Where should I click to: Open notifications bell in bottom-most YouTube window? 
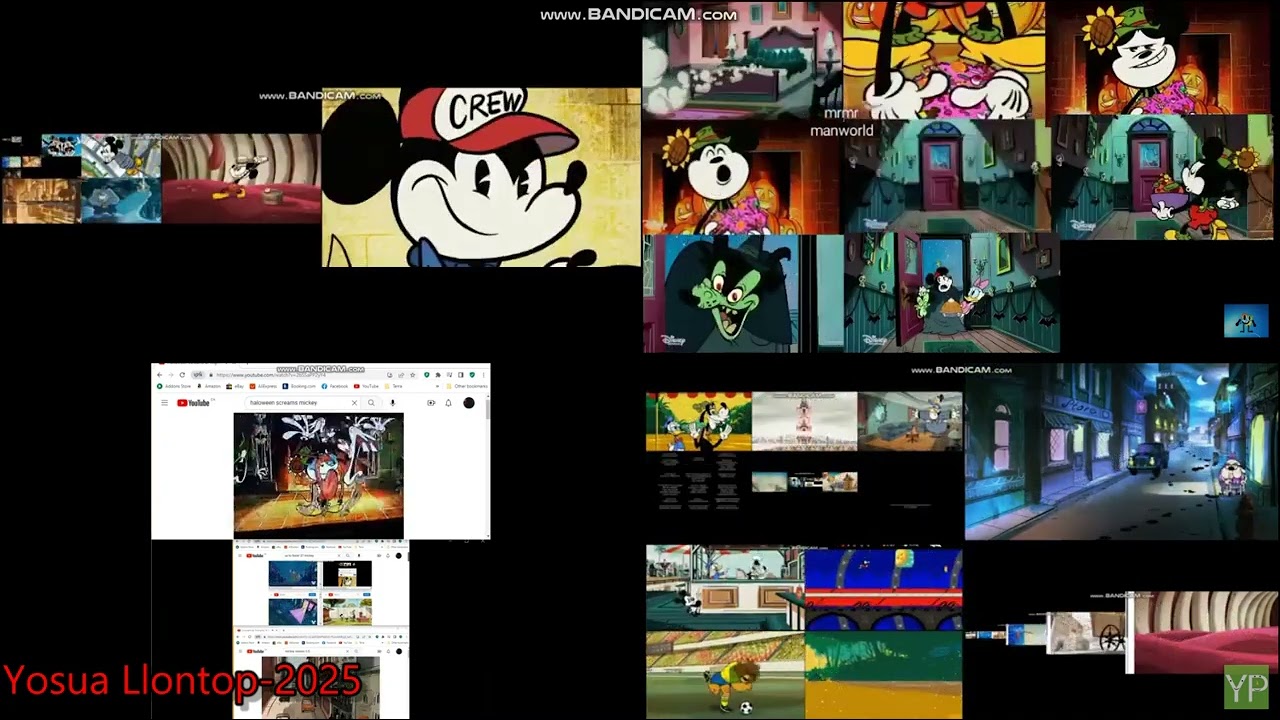(x=388, y=651)
